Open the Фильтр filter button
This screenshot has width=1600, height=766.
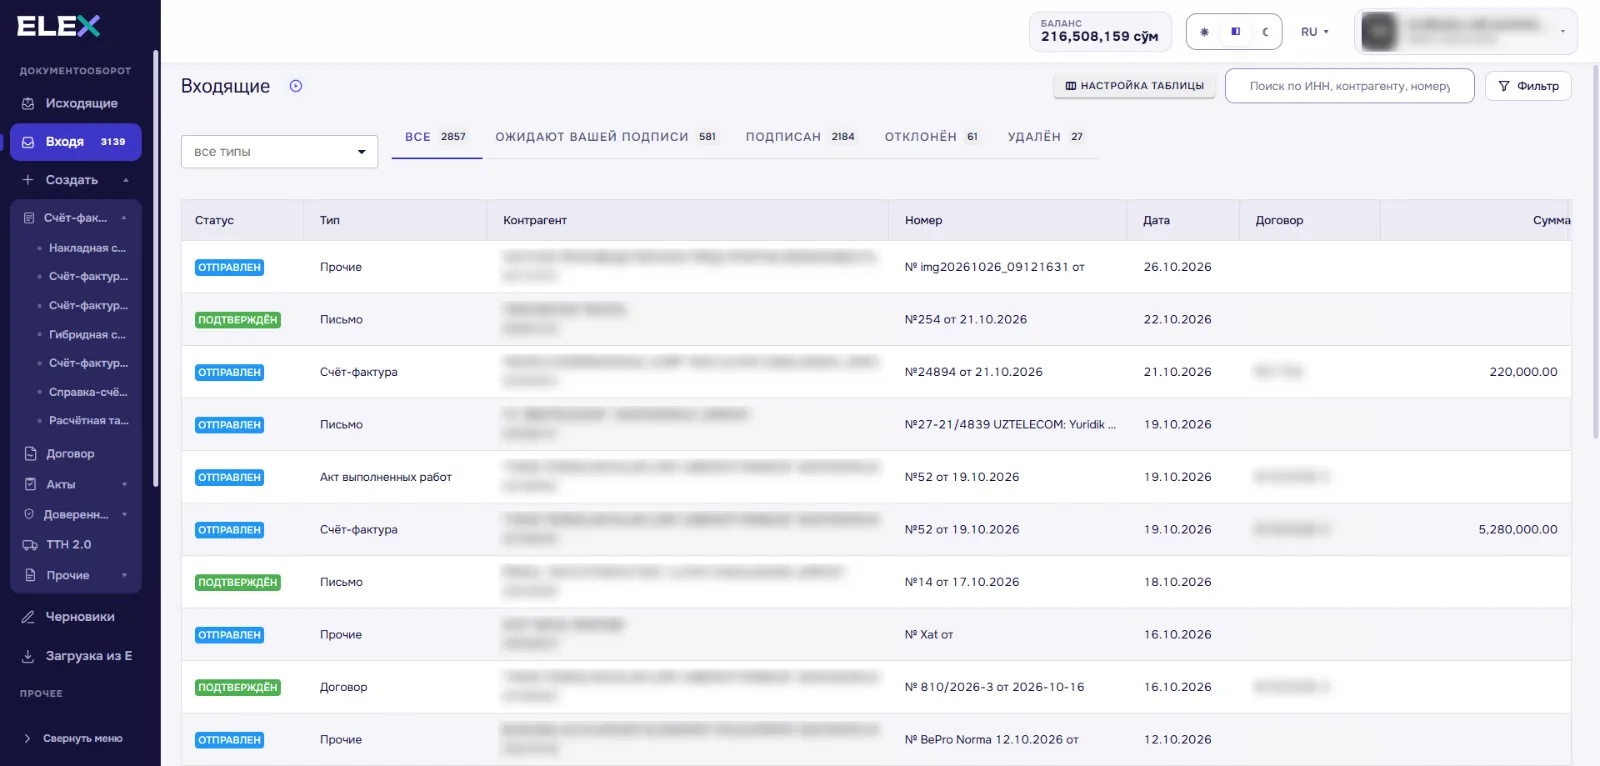1528,86
